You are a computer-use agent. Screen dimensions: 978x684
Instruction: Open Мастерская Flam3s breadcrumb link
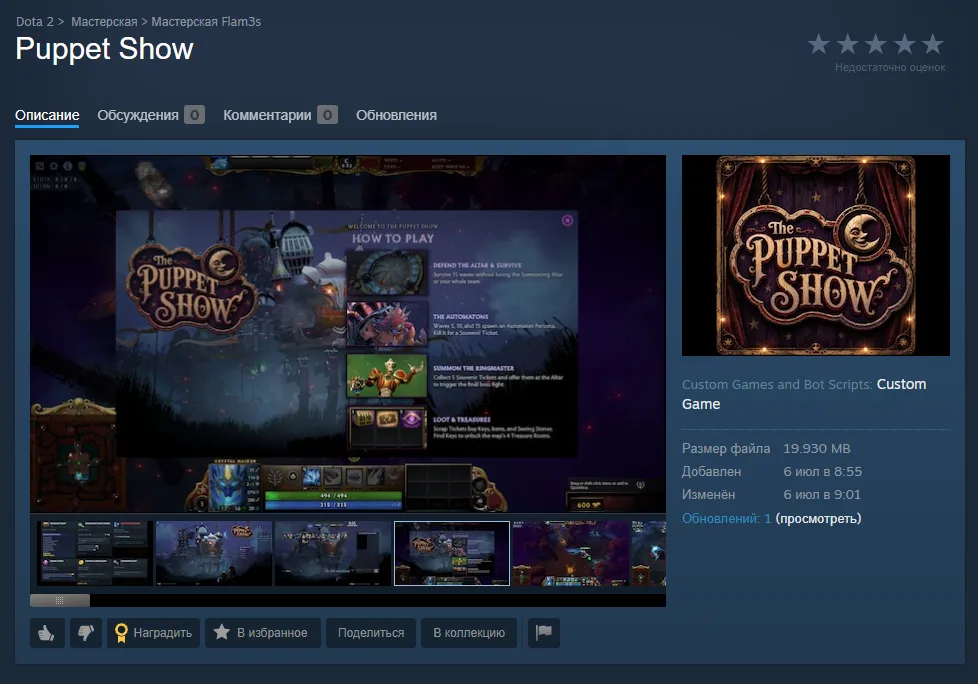point(206,22)
